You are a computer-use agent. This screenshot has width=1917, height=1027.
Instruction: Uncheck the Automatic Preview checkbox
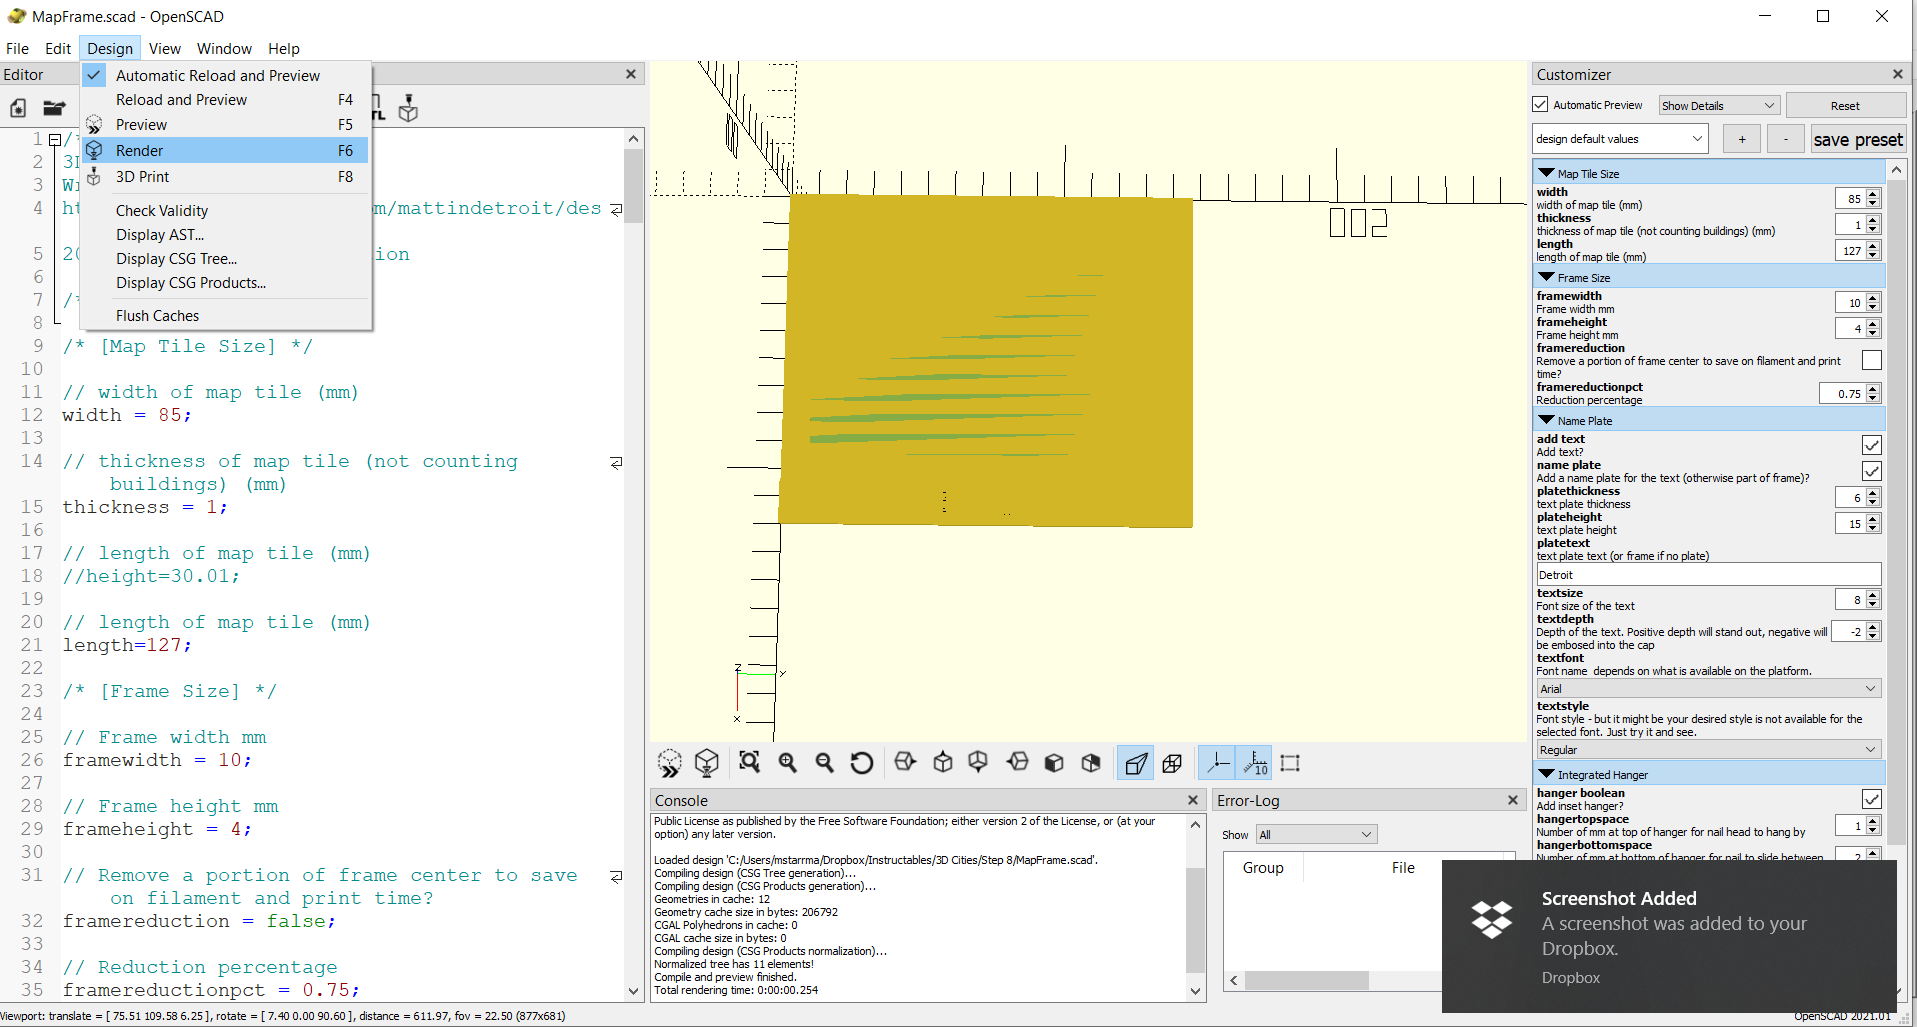coord(1541,105)
